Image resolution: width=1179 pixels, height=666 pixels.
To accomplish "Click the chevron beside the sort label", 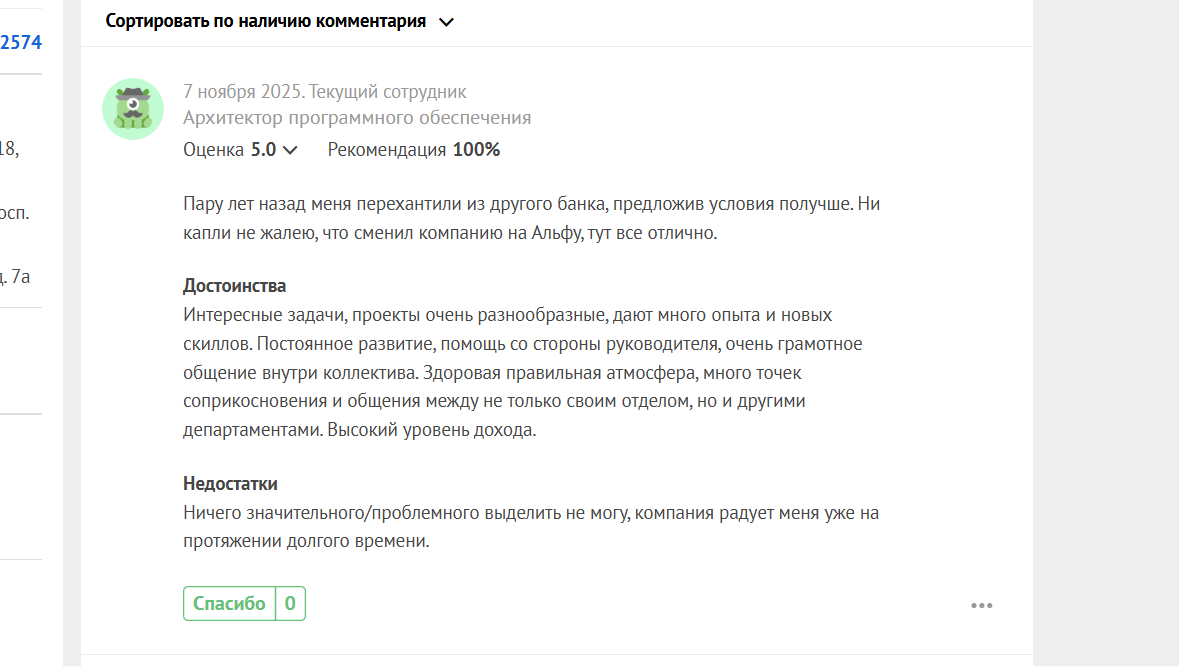I will tap(447, 22).
